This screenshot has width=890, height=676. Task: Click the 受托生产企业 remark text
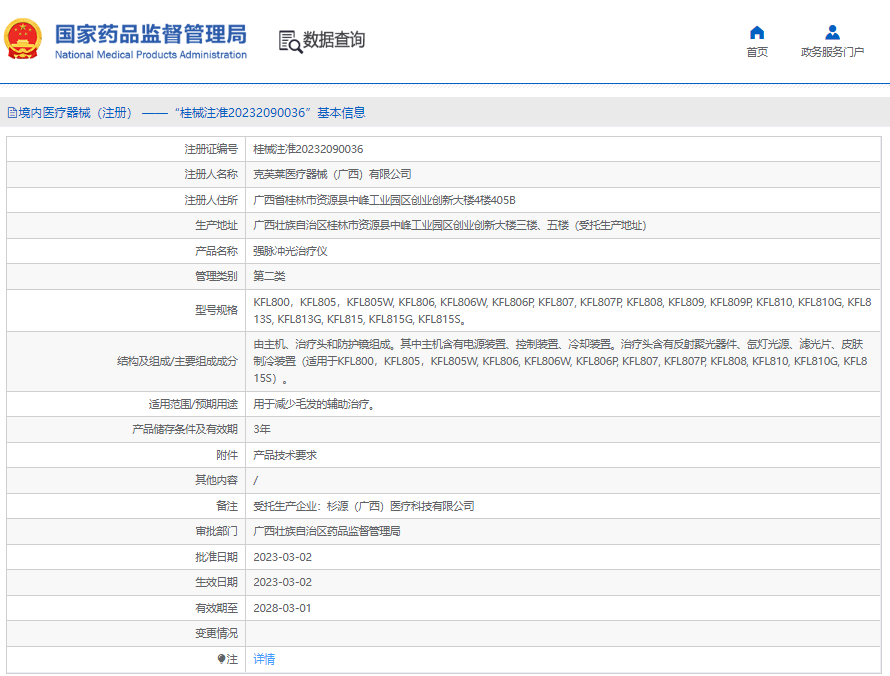click(x=364, y=506)
